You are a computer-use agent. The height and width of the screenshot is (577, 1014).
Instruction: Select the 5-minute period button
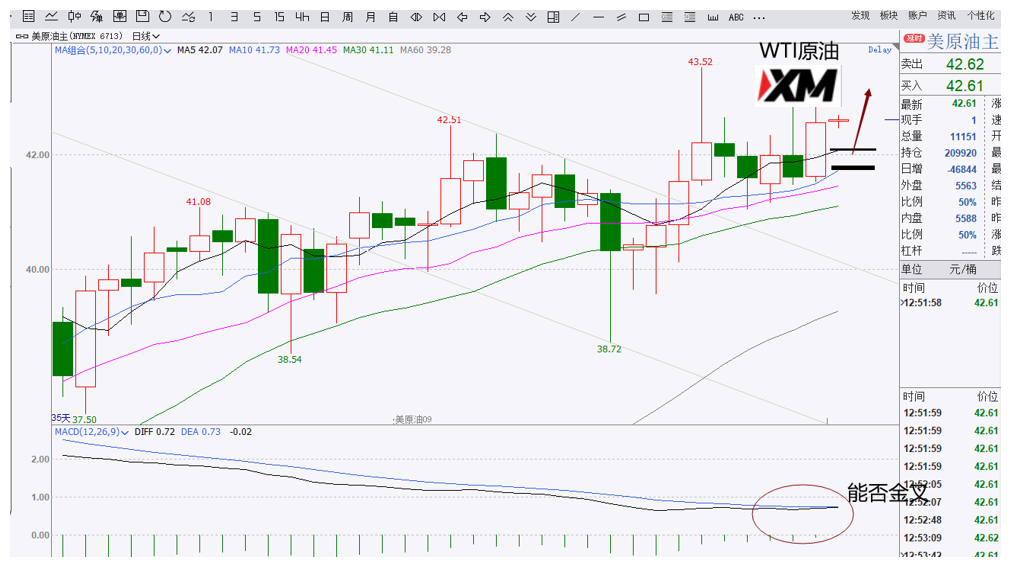tap(257, 17)
